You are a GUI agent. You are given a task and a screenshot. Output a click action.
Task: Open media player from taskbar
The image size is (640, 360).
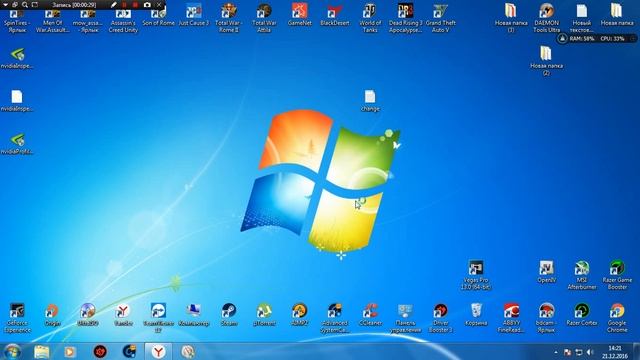click(x=70, y=351)
